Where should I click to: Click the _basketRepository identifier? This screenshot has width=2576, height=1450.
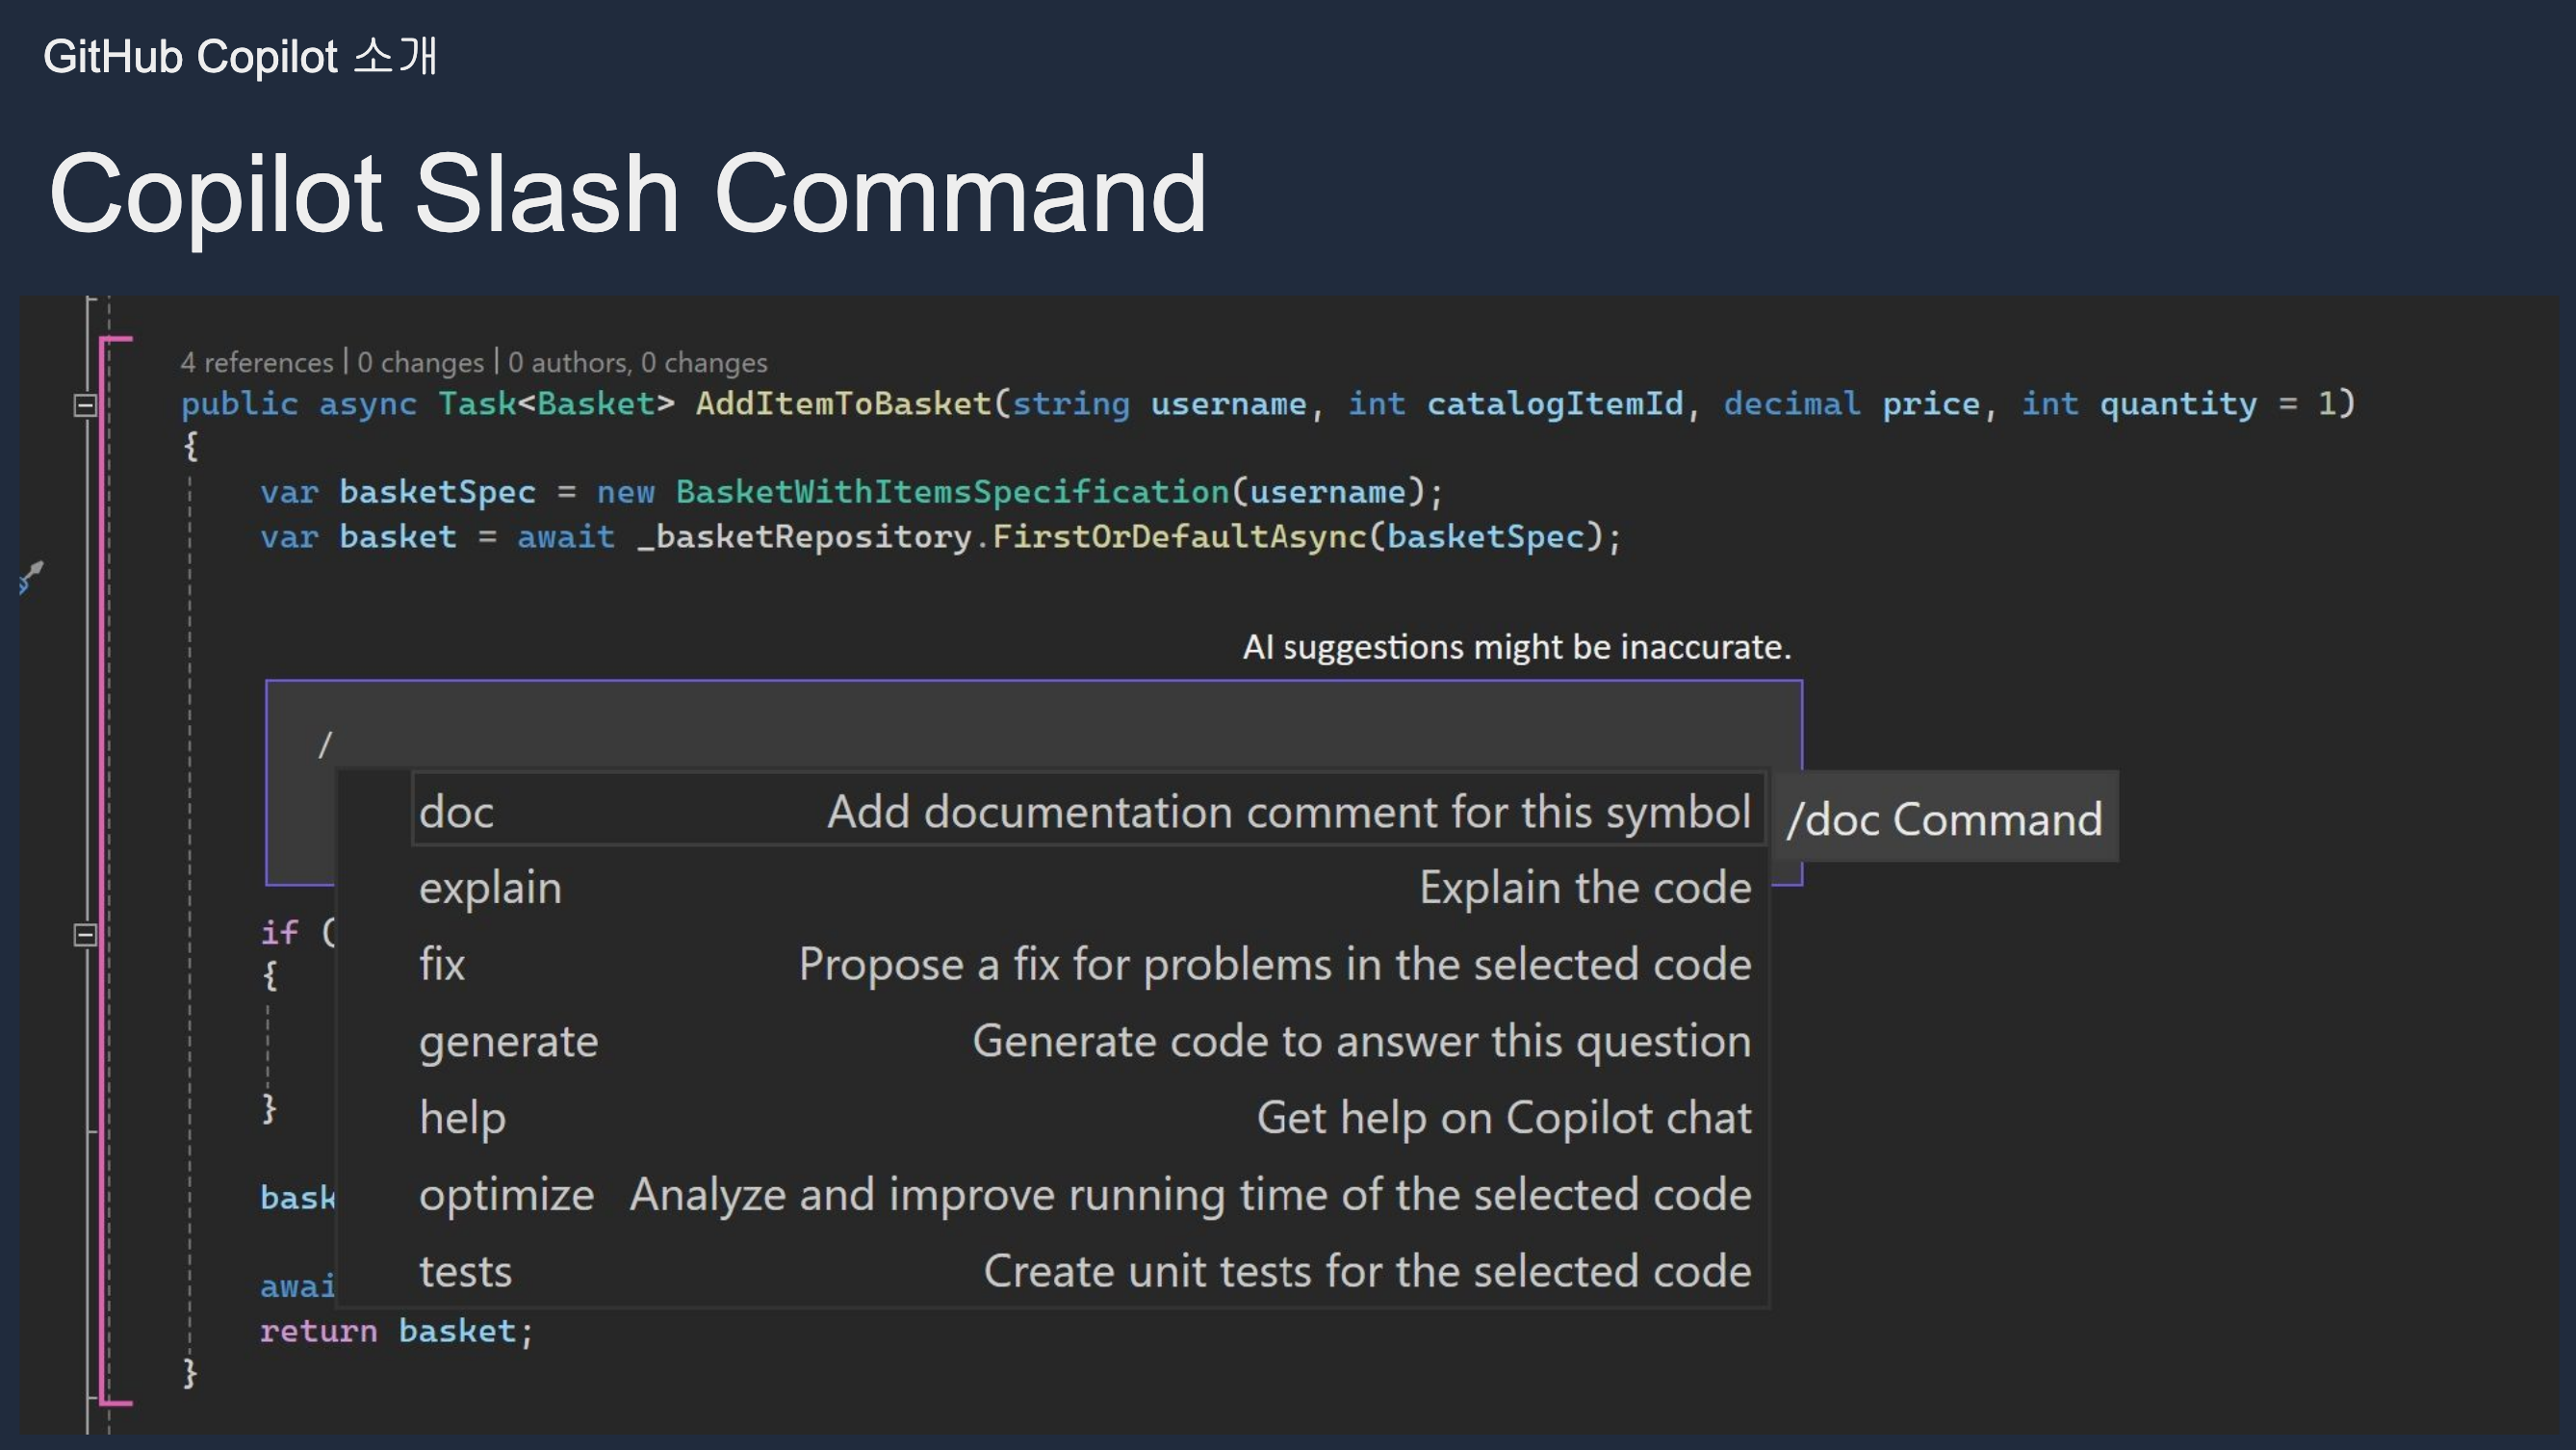click(x=804, y=537)
